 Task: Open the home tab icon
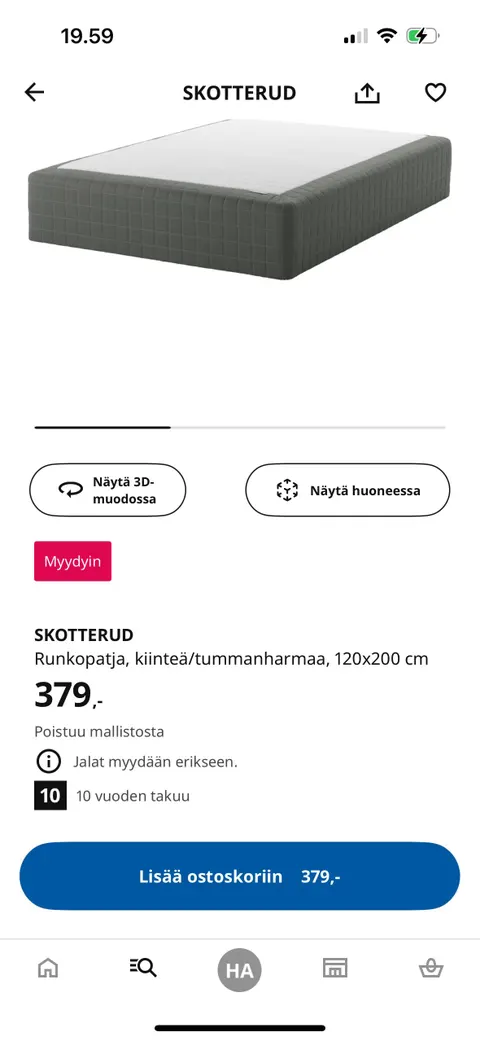48,969
